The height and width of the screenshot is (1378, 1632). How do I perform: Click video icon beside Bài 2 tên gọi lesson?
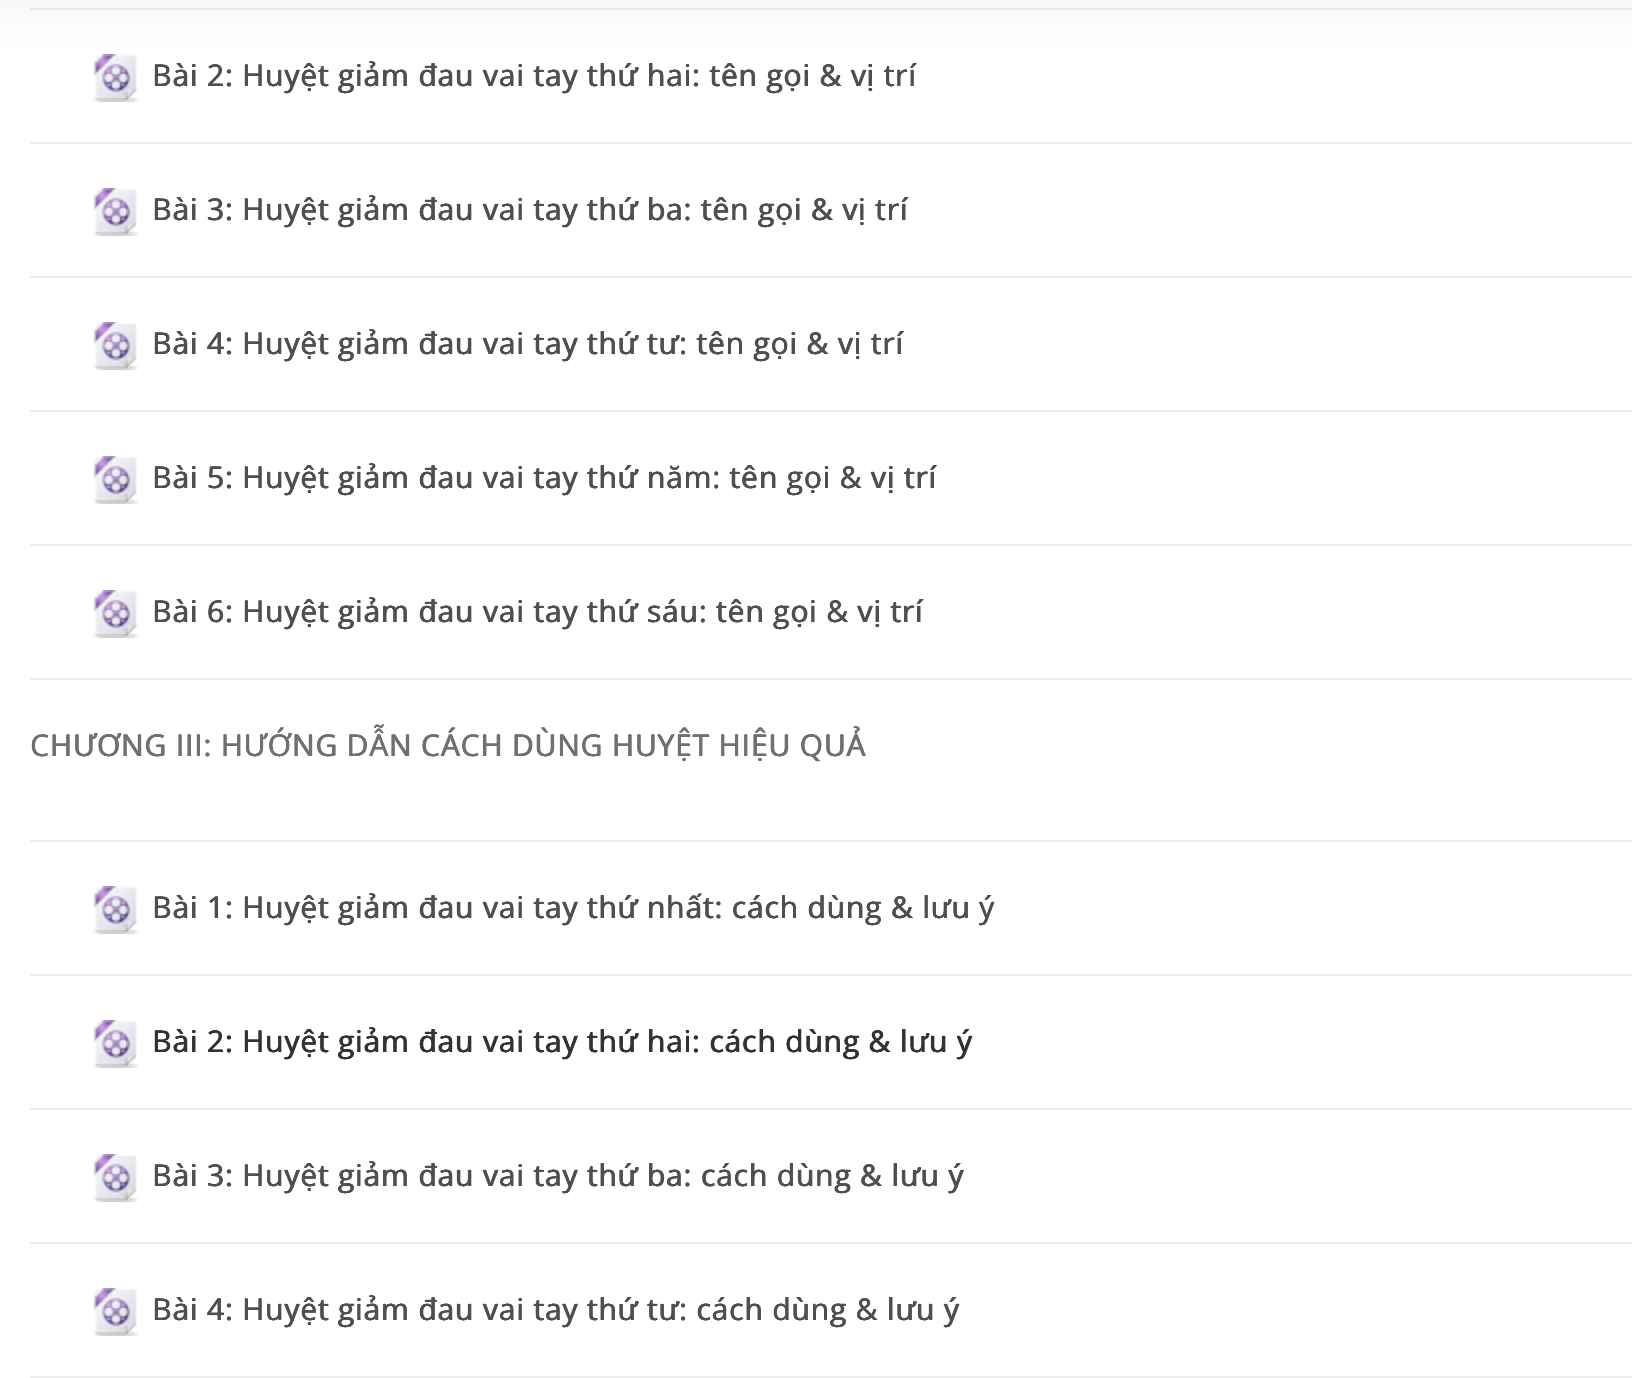point(115,77)
